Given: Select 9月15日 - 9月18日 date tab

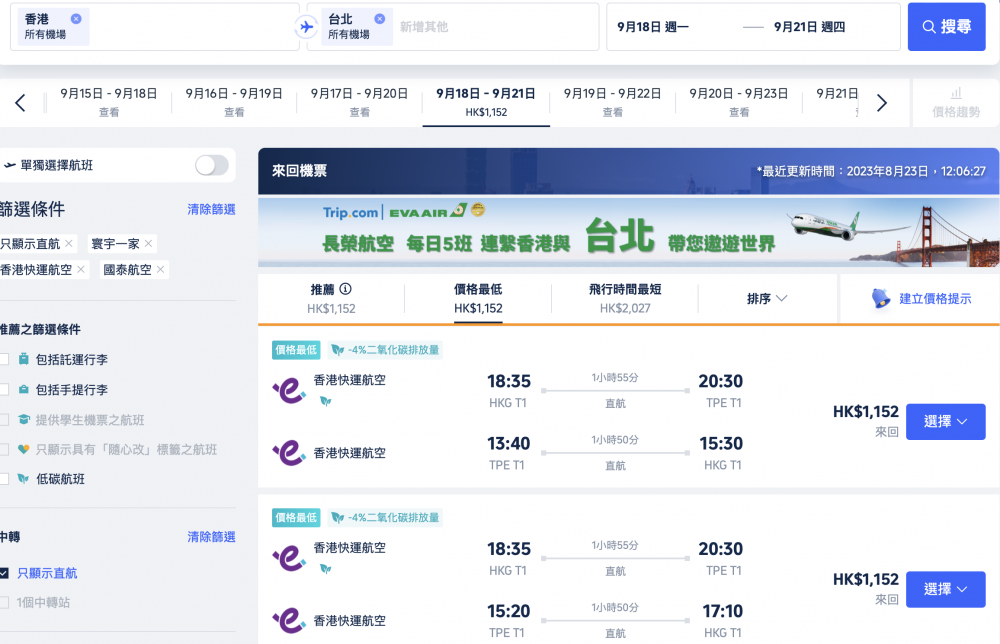Looking at the screenshot, I should (108, 102).
